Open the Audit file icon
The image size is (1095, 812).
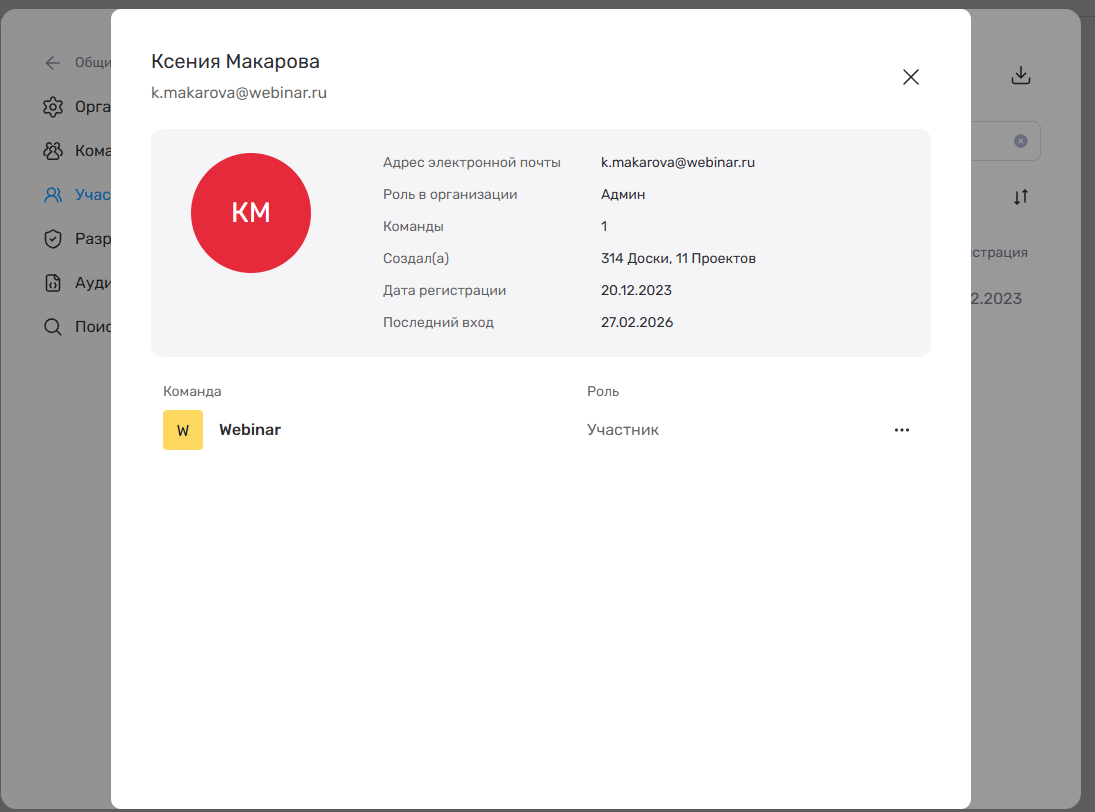coord(53,283)
